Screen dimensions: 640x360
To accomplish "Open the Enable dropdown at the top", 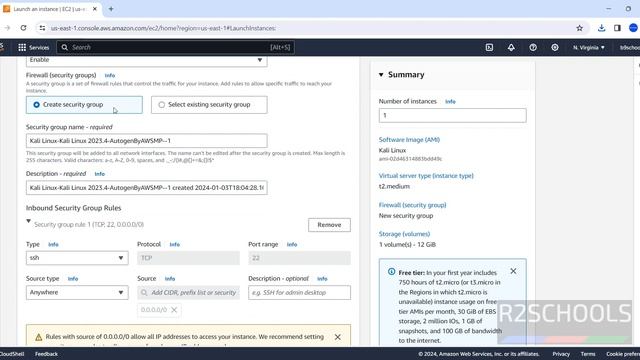I will click(147, 60).
